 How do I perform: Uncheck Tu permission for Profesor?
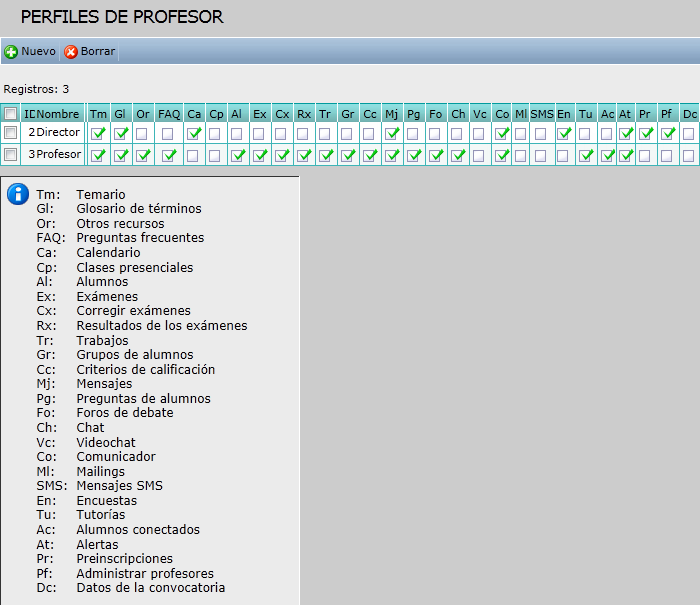[586, 155]
